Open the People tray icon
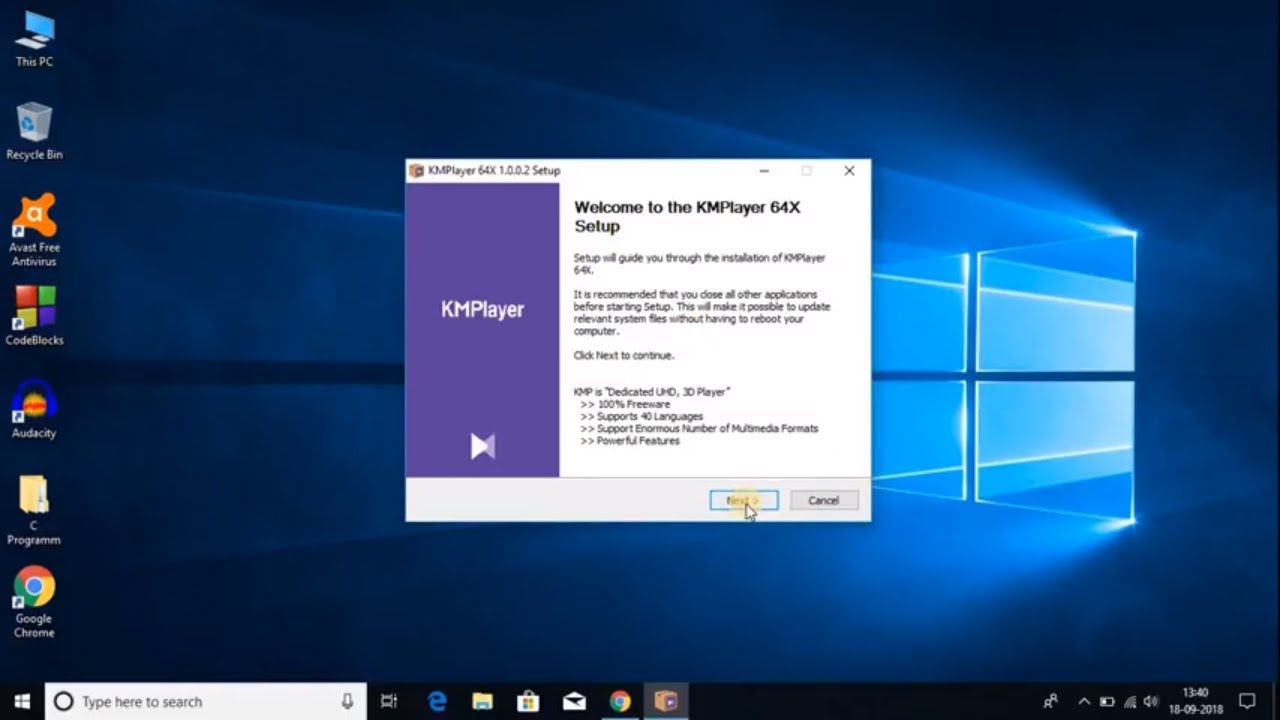The image size is (1280, 720). point(1051,701)
